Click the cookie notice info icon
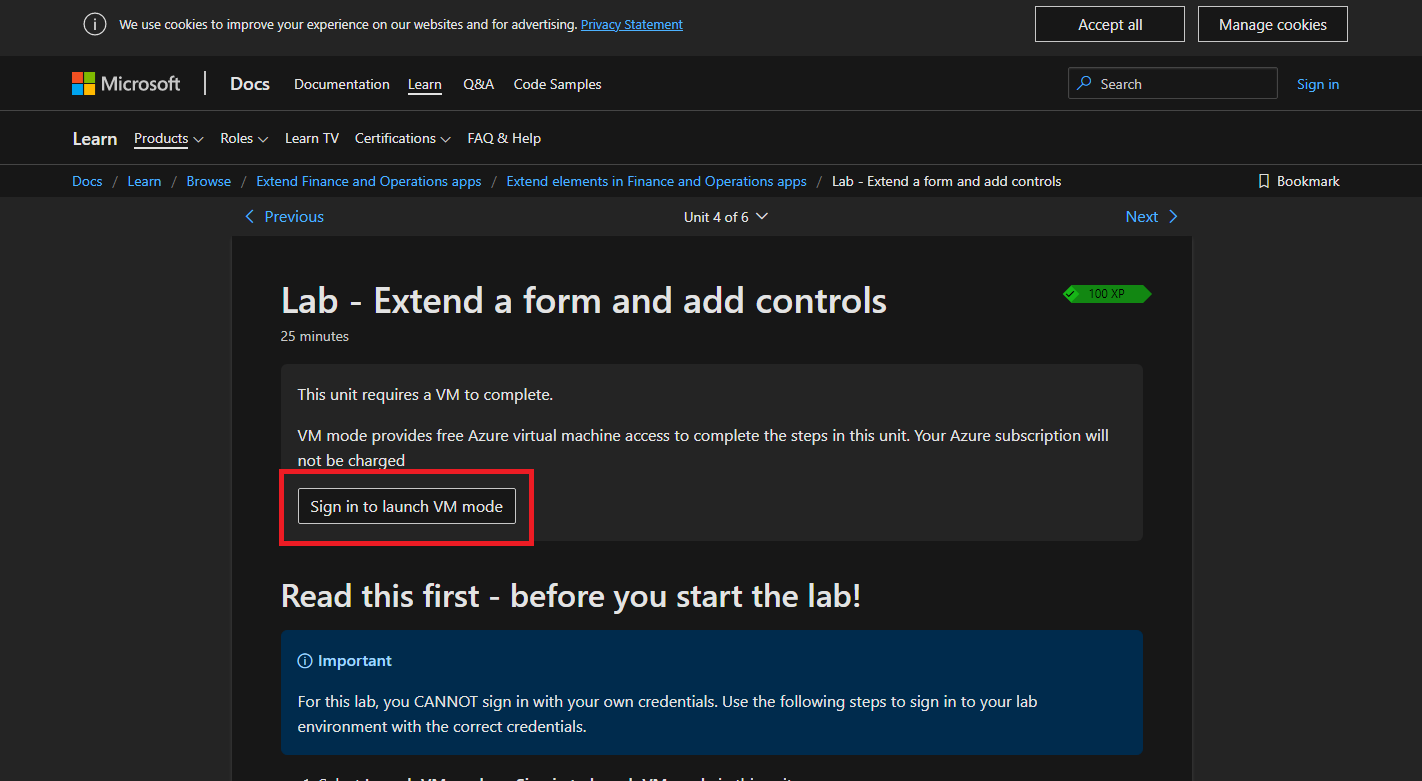This screenshot has height=781, width=1422. 95,24
